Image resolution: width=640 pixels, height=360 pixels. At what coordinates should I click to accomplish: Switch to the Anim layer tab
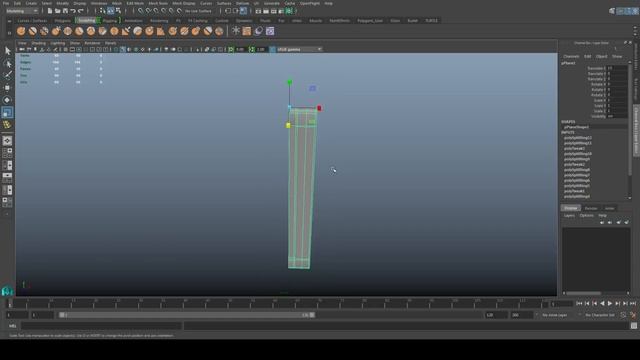609,208
